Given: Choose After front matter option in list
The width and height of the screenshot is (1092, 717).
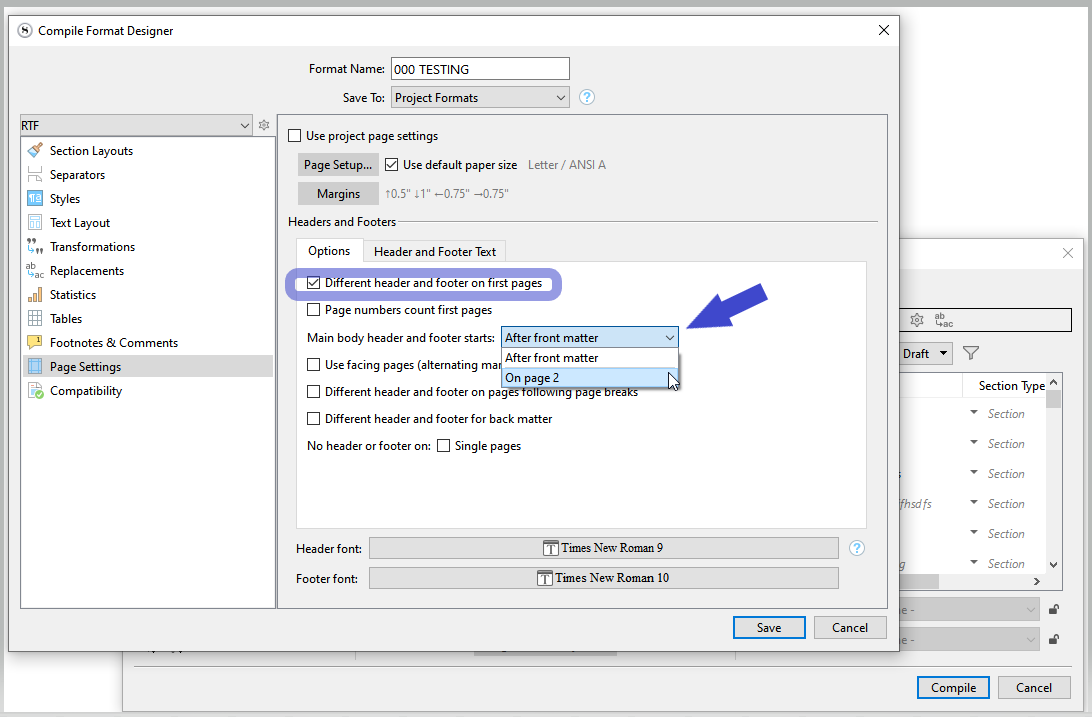Looking at the screenshot, I should click(x=589, y=358).
